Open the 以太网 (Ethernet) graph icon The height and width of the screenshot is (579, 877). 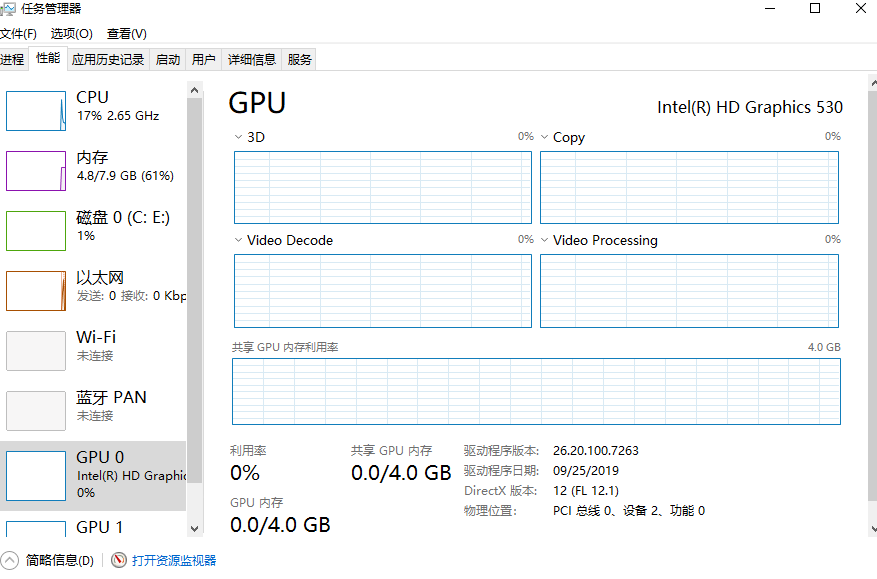coord(36,290)
